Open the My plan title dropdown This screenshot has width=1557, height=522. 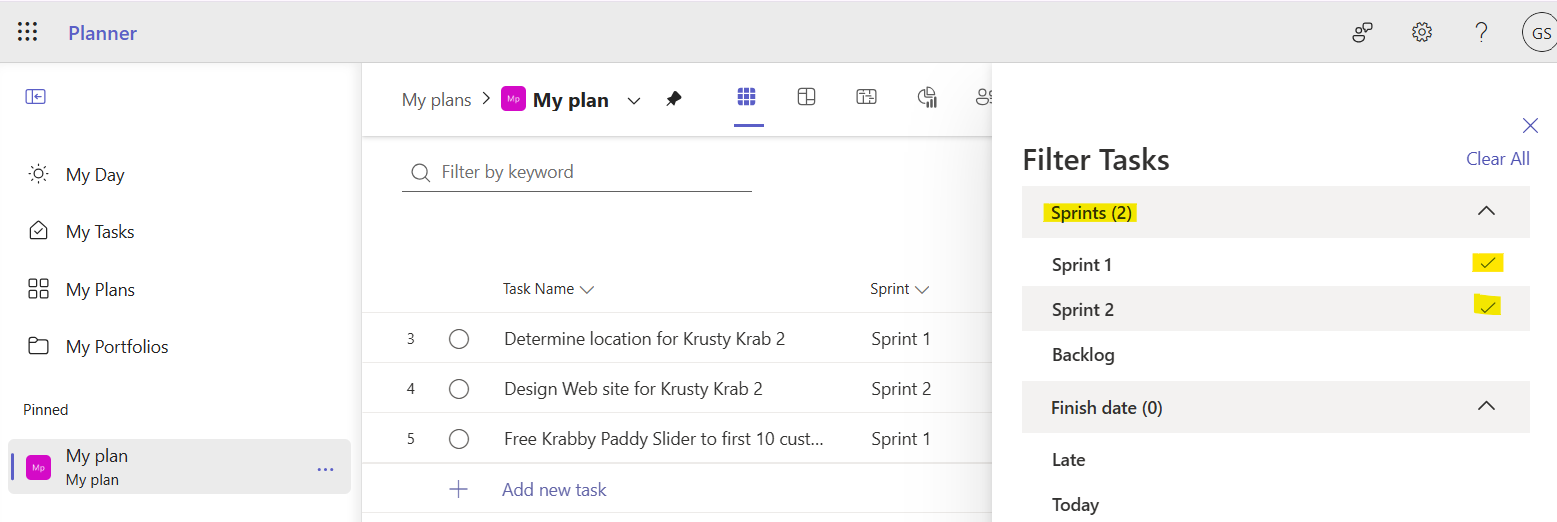[x=634, y=100]
